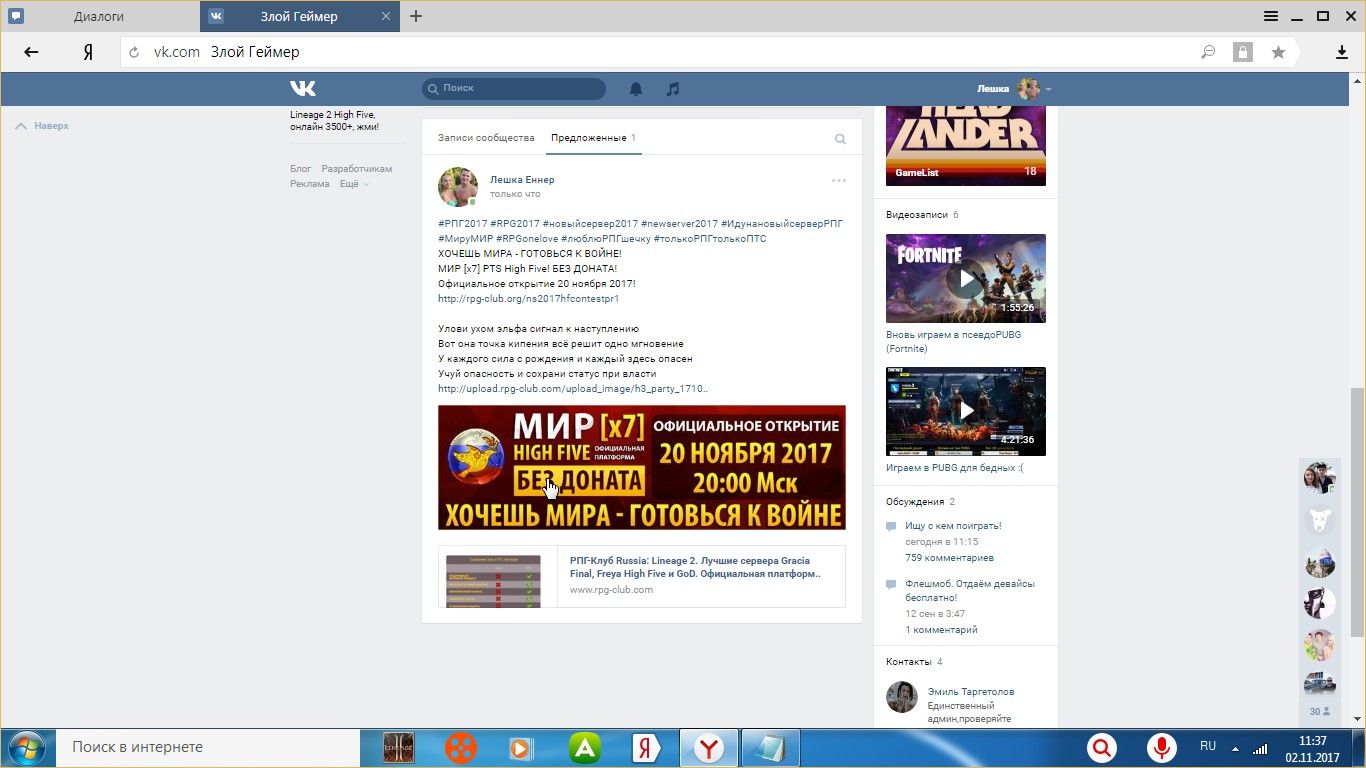Open the Реклама footer link
Screen dimensions: 1366x768
(x=310, y=184)
